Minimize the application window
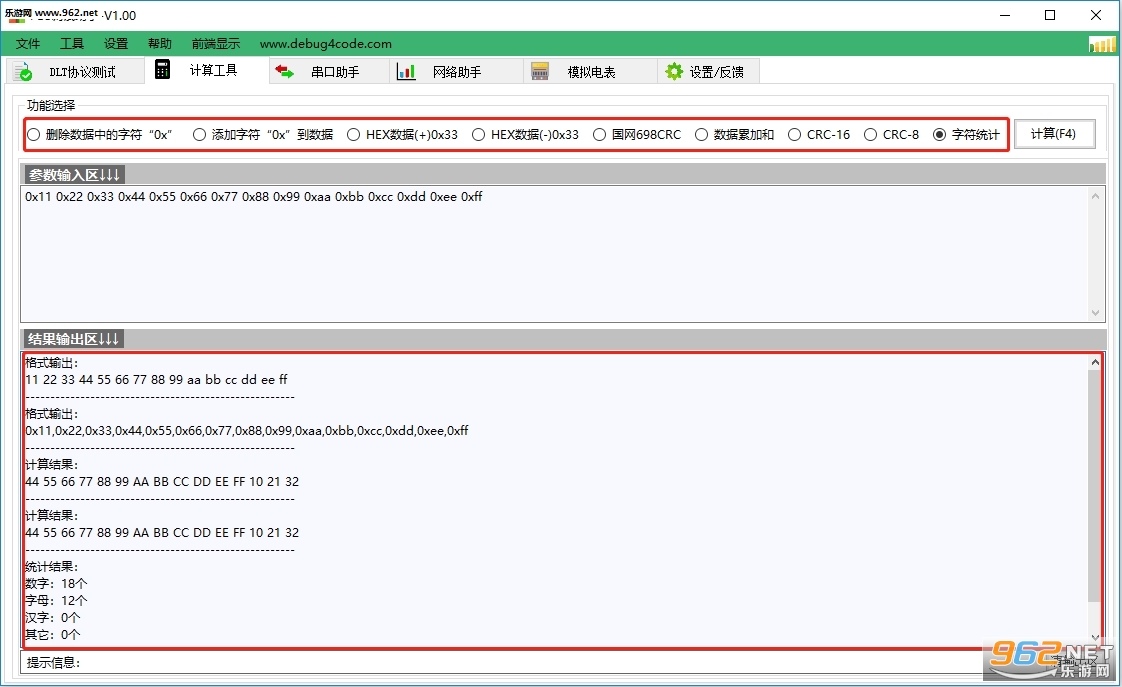This screenshot has height=687, width=1122. (1005, 15)
